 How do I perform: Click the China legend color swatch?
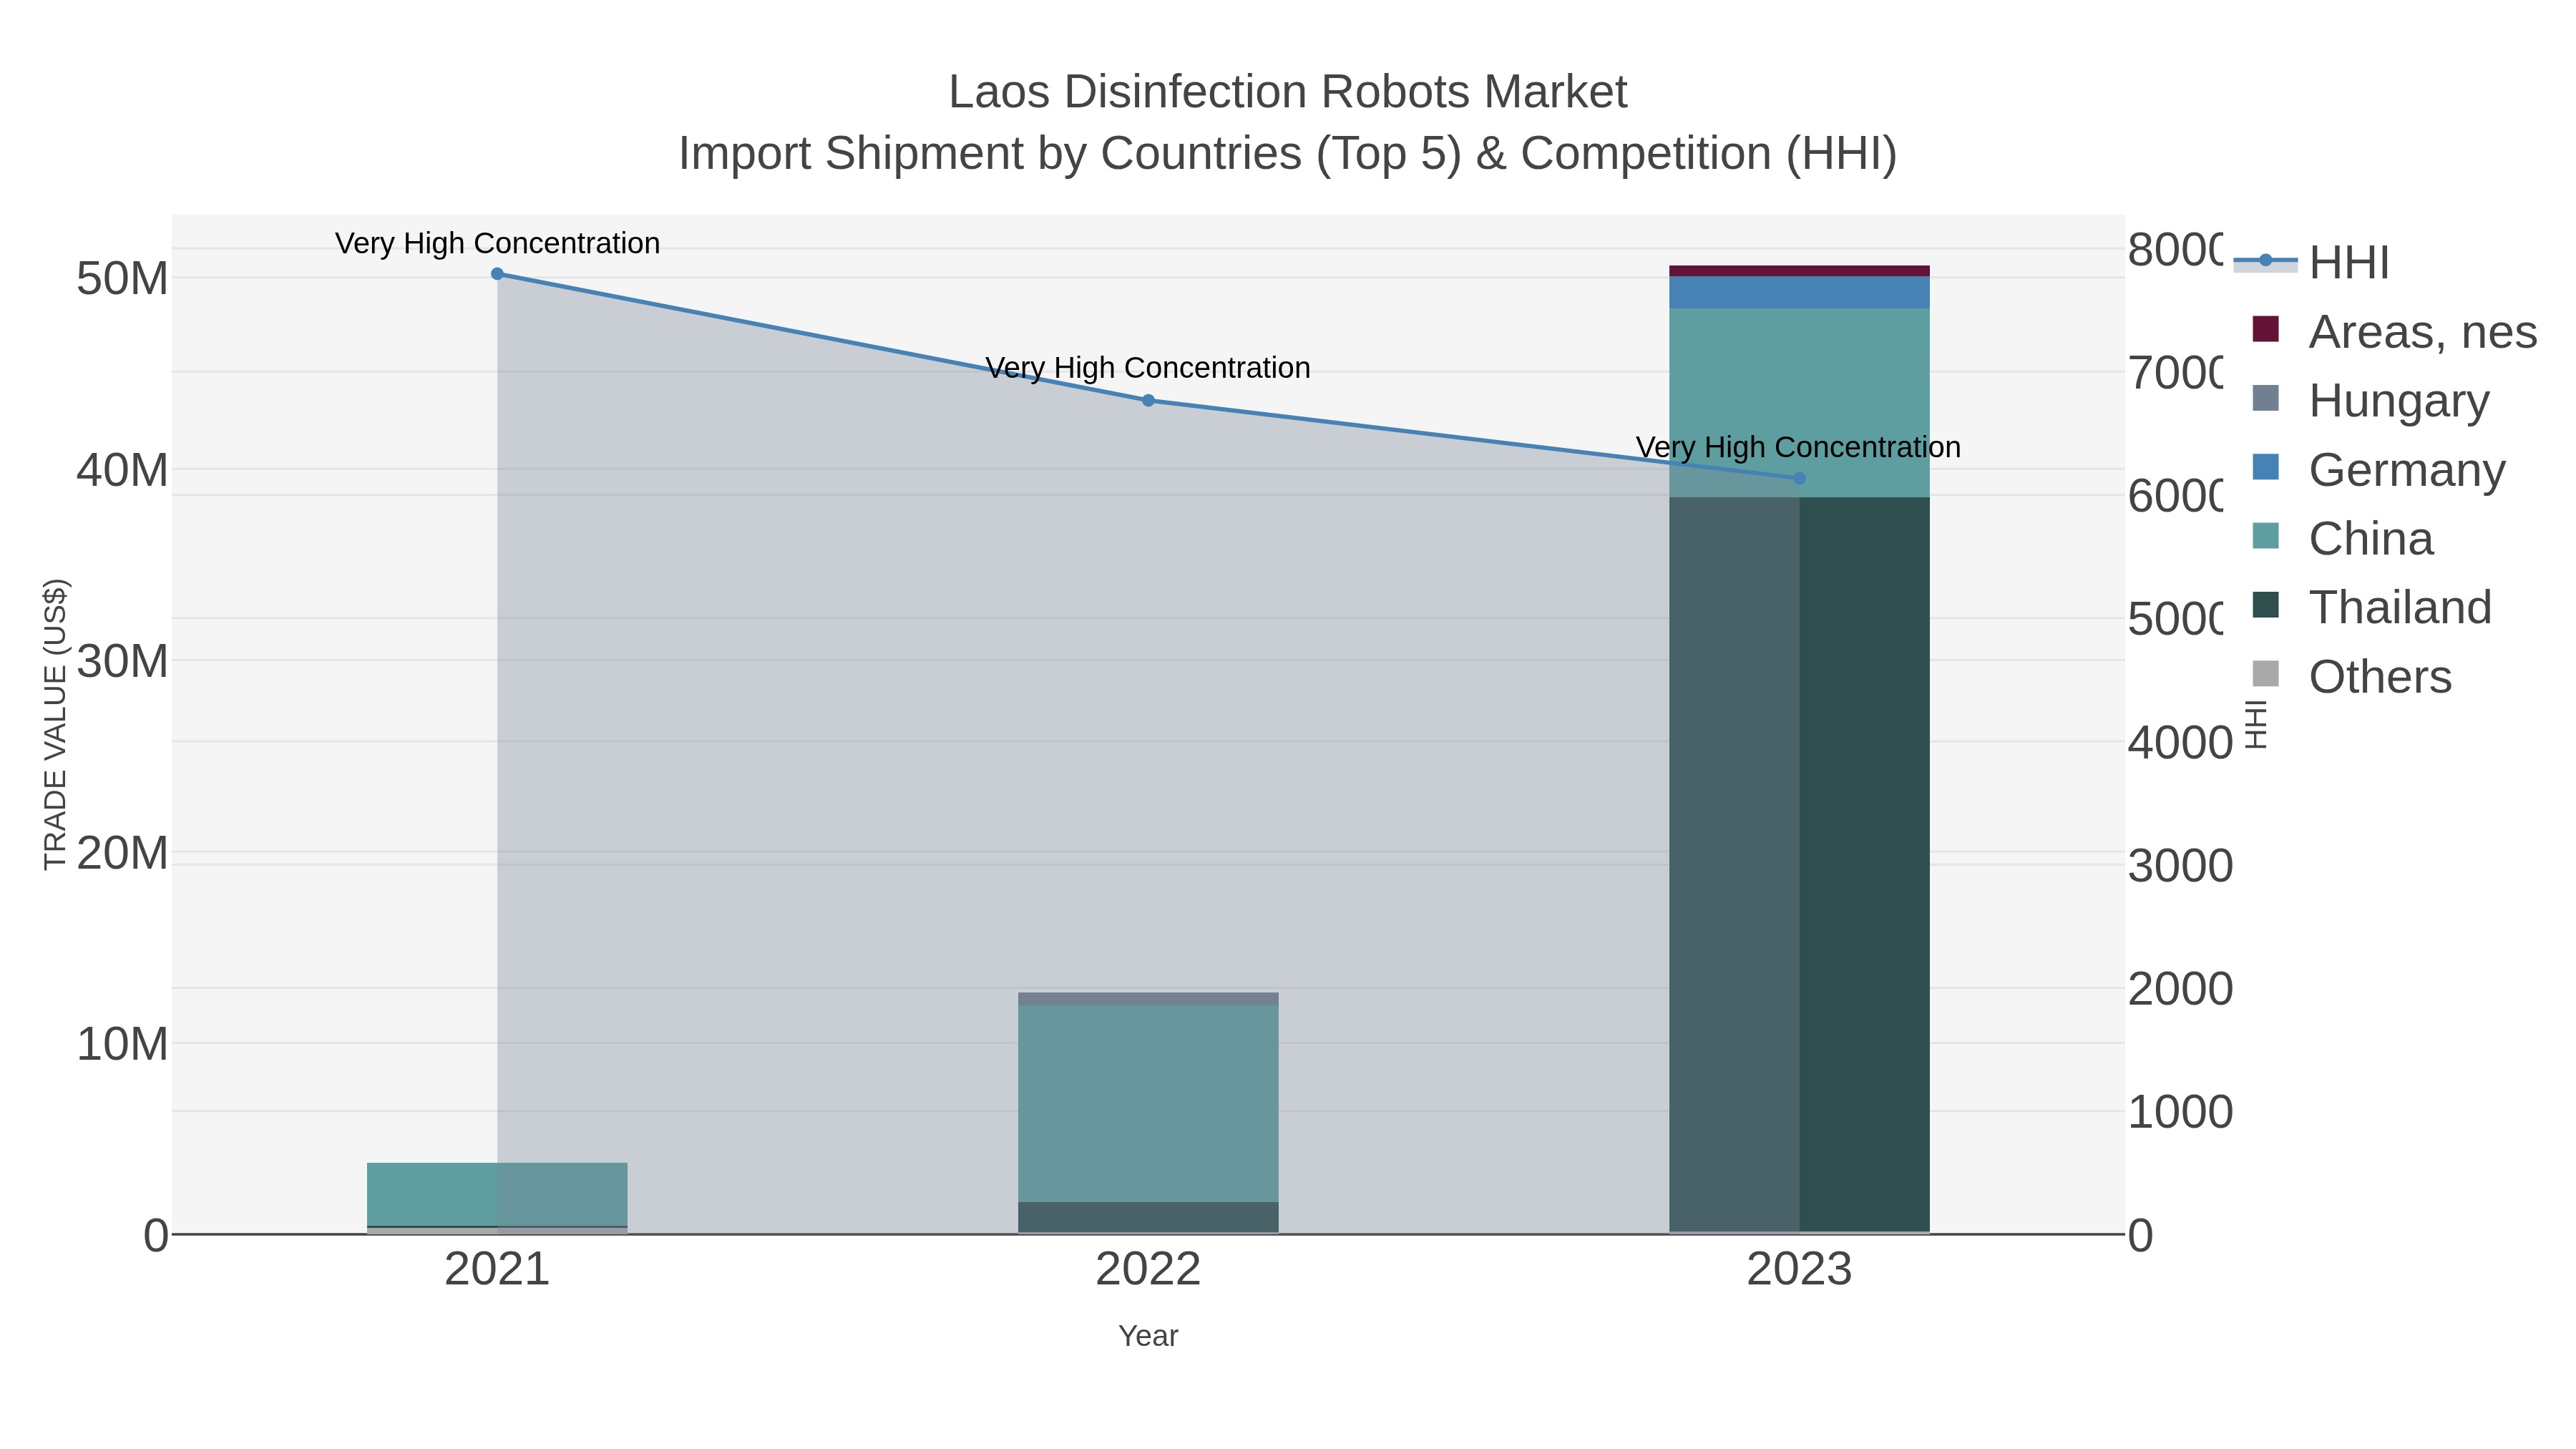click(x=2265, y=536)
